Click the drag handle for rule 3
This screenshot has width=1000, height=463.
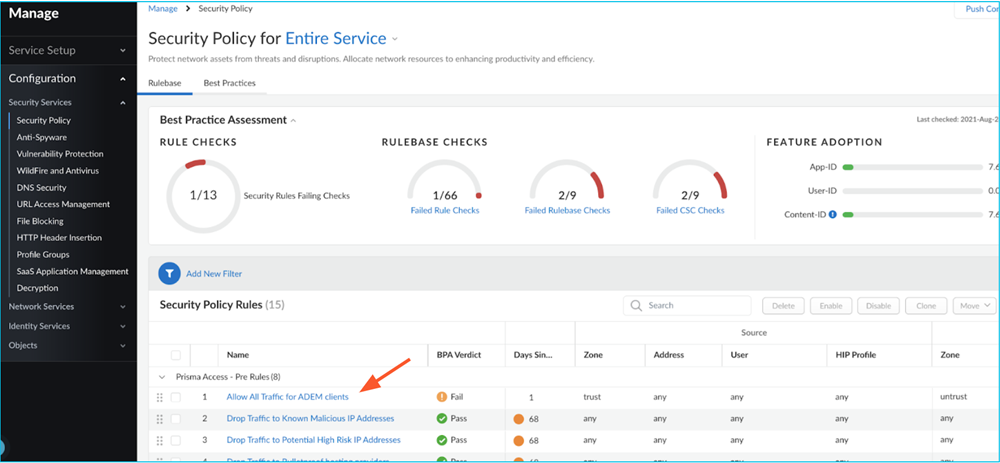tap(158, 440)
